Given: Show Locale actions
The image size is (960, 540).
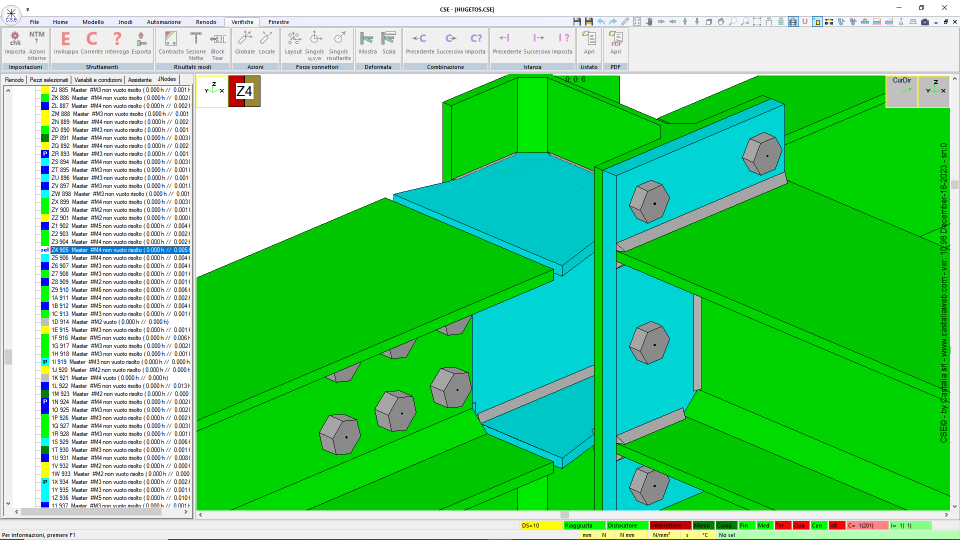Looking at the screenshot, I should (x=267, y=43).
